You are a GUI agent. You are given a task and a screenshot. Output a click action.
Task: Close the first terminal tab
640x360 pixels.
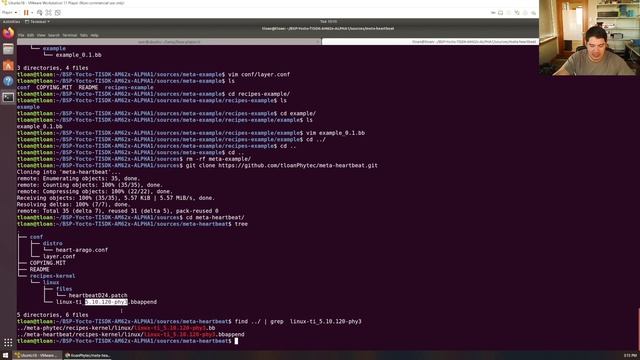coord(318,42)
